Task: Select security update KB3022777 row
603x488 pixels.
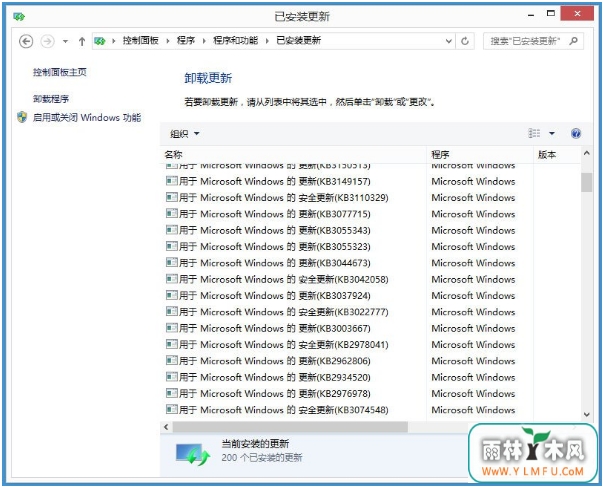Action: pos(370,312)
